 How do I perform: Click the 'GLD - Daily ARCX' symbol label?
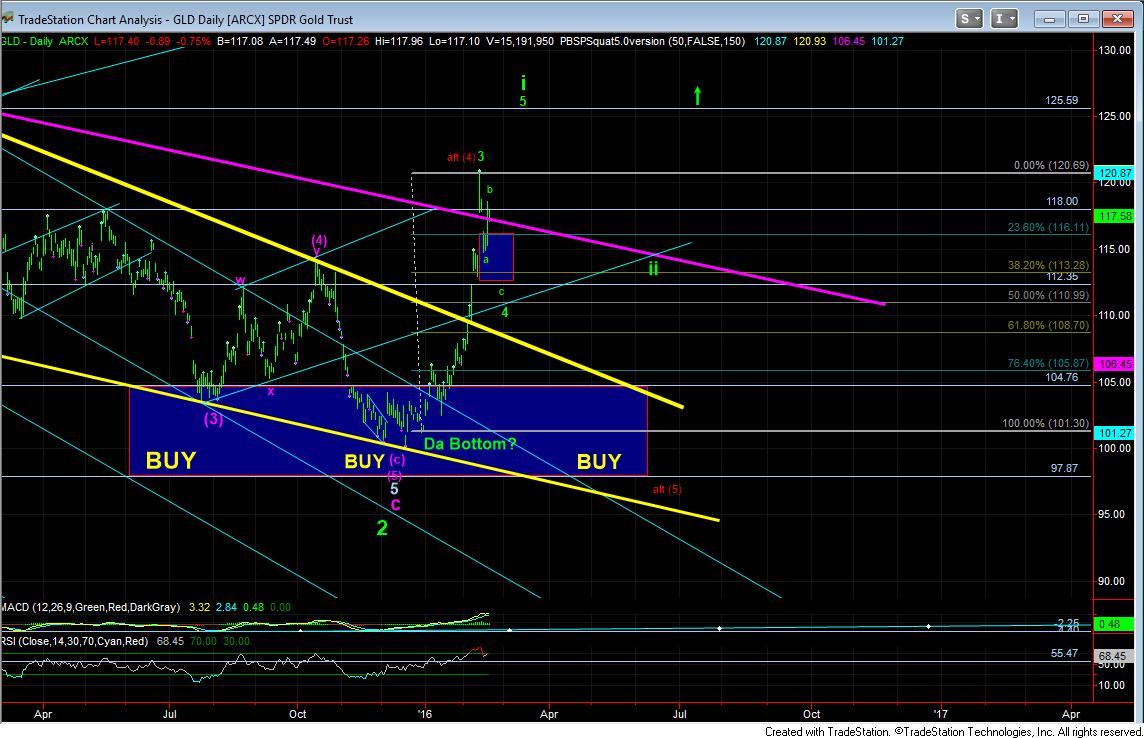tap(45, 42)
